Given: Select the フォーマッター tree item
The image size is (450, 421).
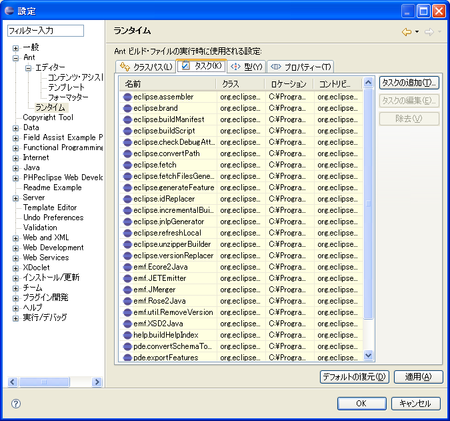Looking at the screenshot, I should tap(68, 97).
